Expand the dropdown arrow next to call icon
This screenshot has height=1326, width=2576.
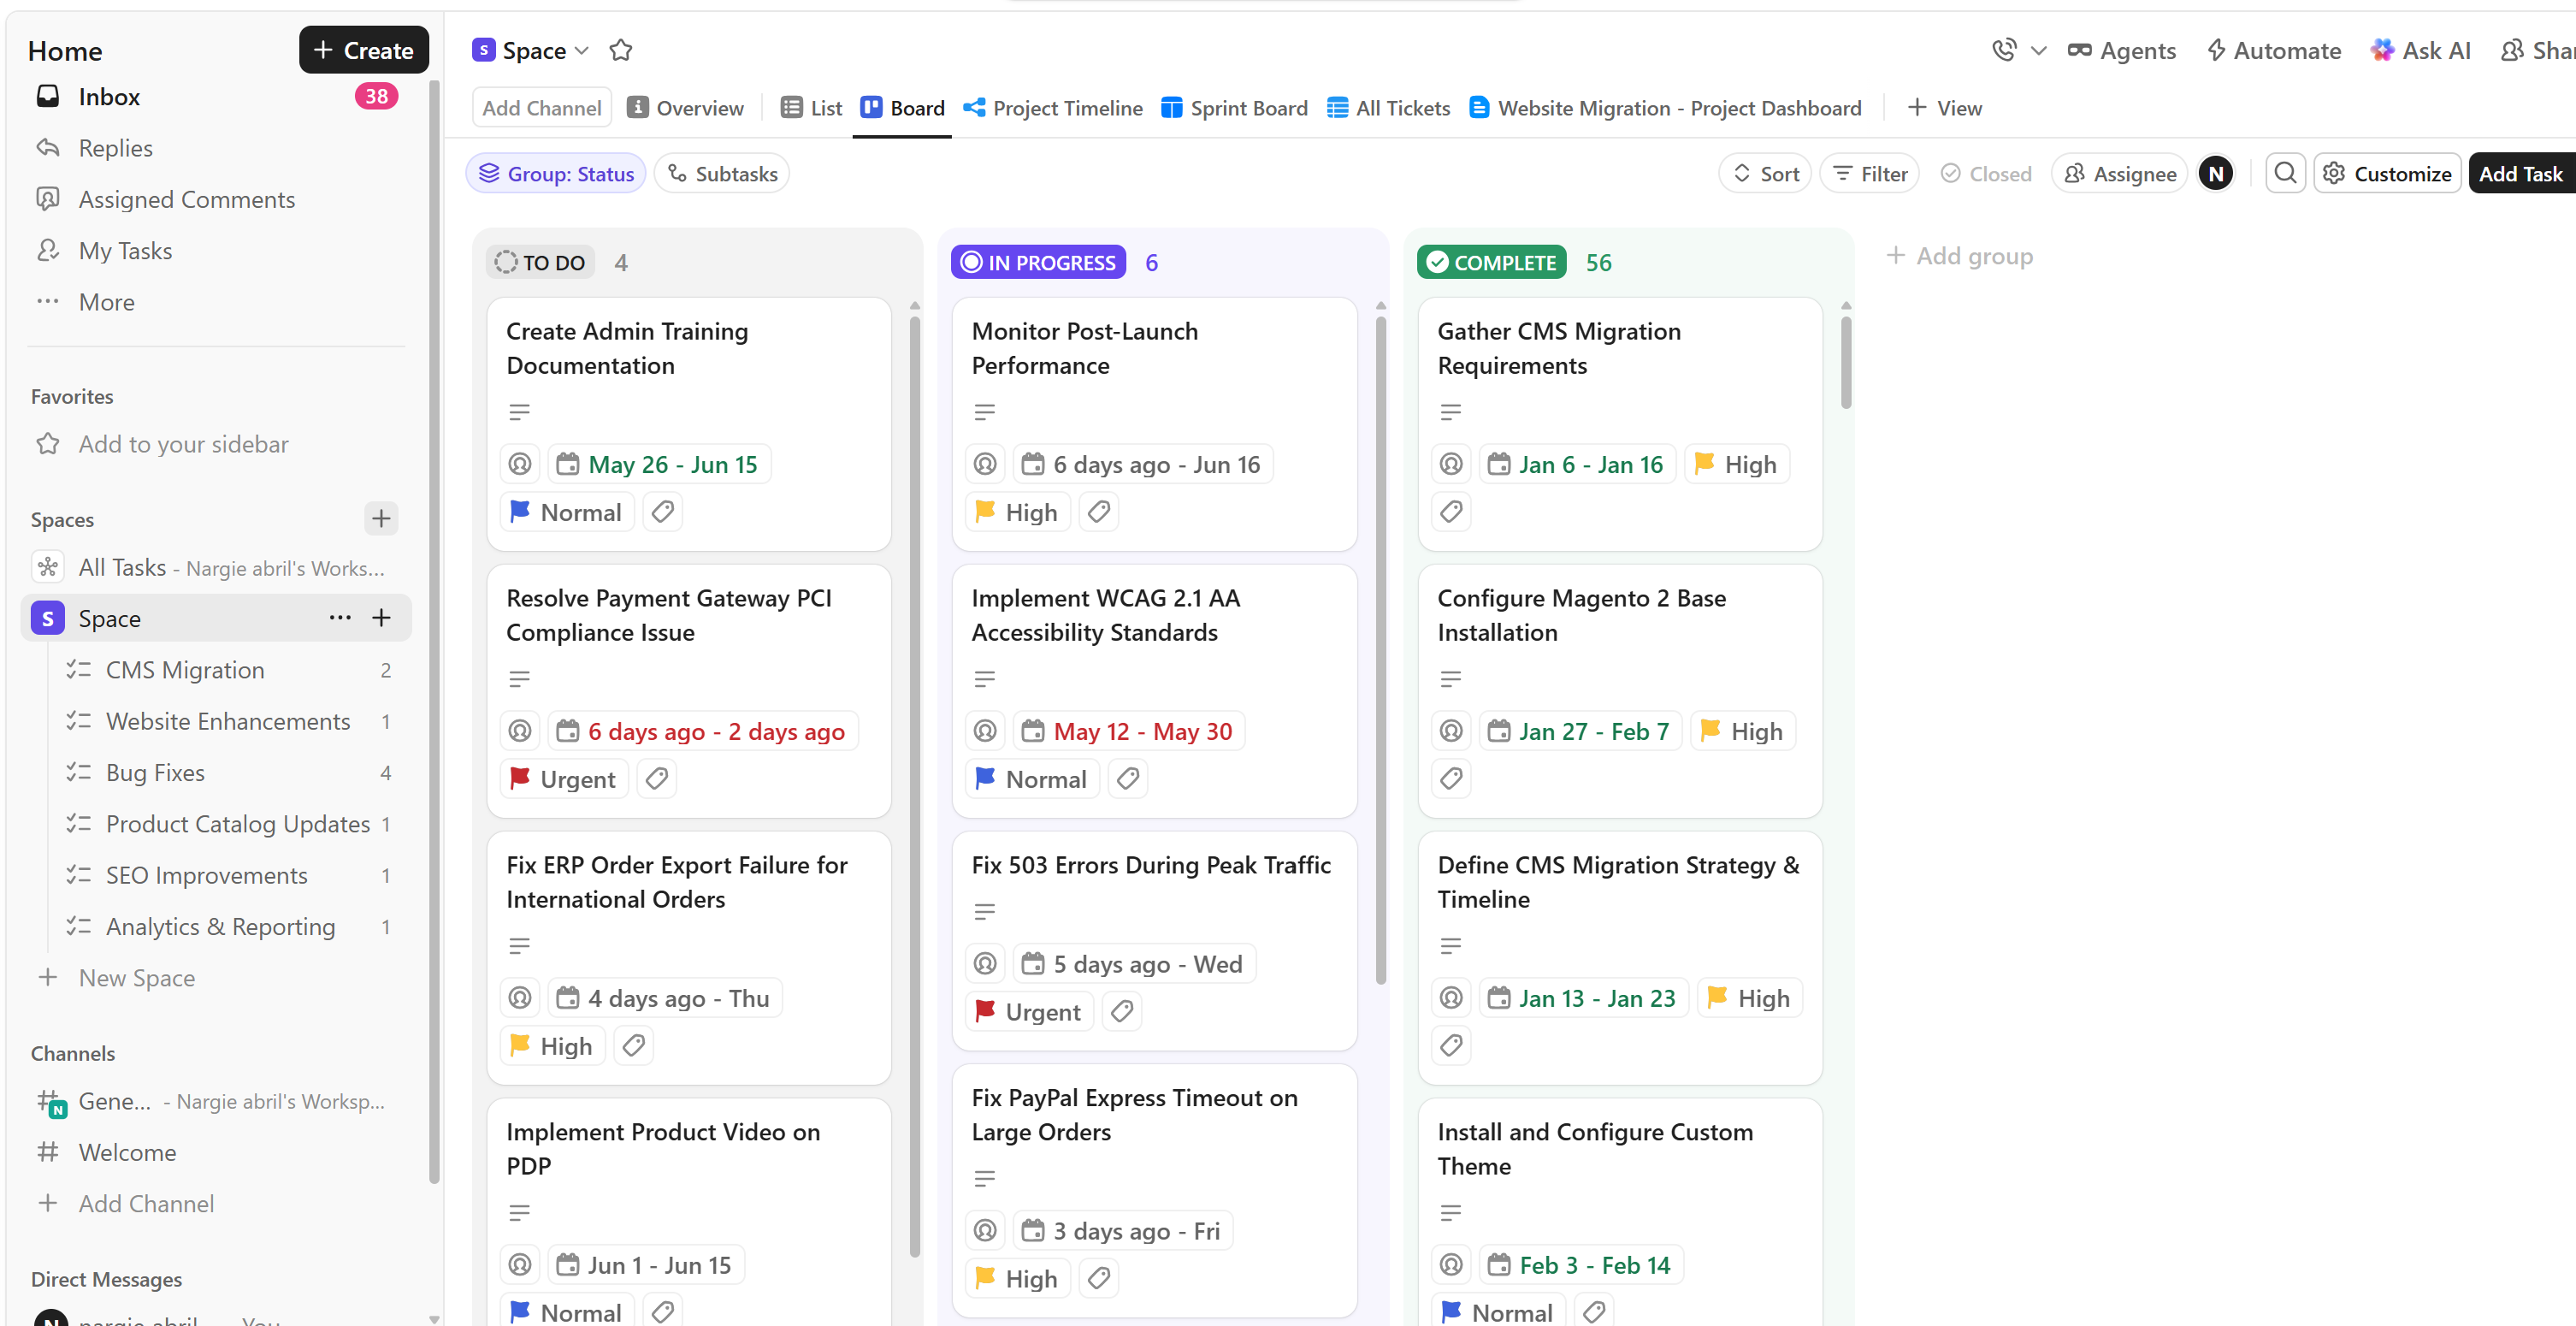coord(2038,50)
